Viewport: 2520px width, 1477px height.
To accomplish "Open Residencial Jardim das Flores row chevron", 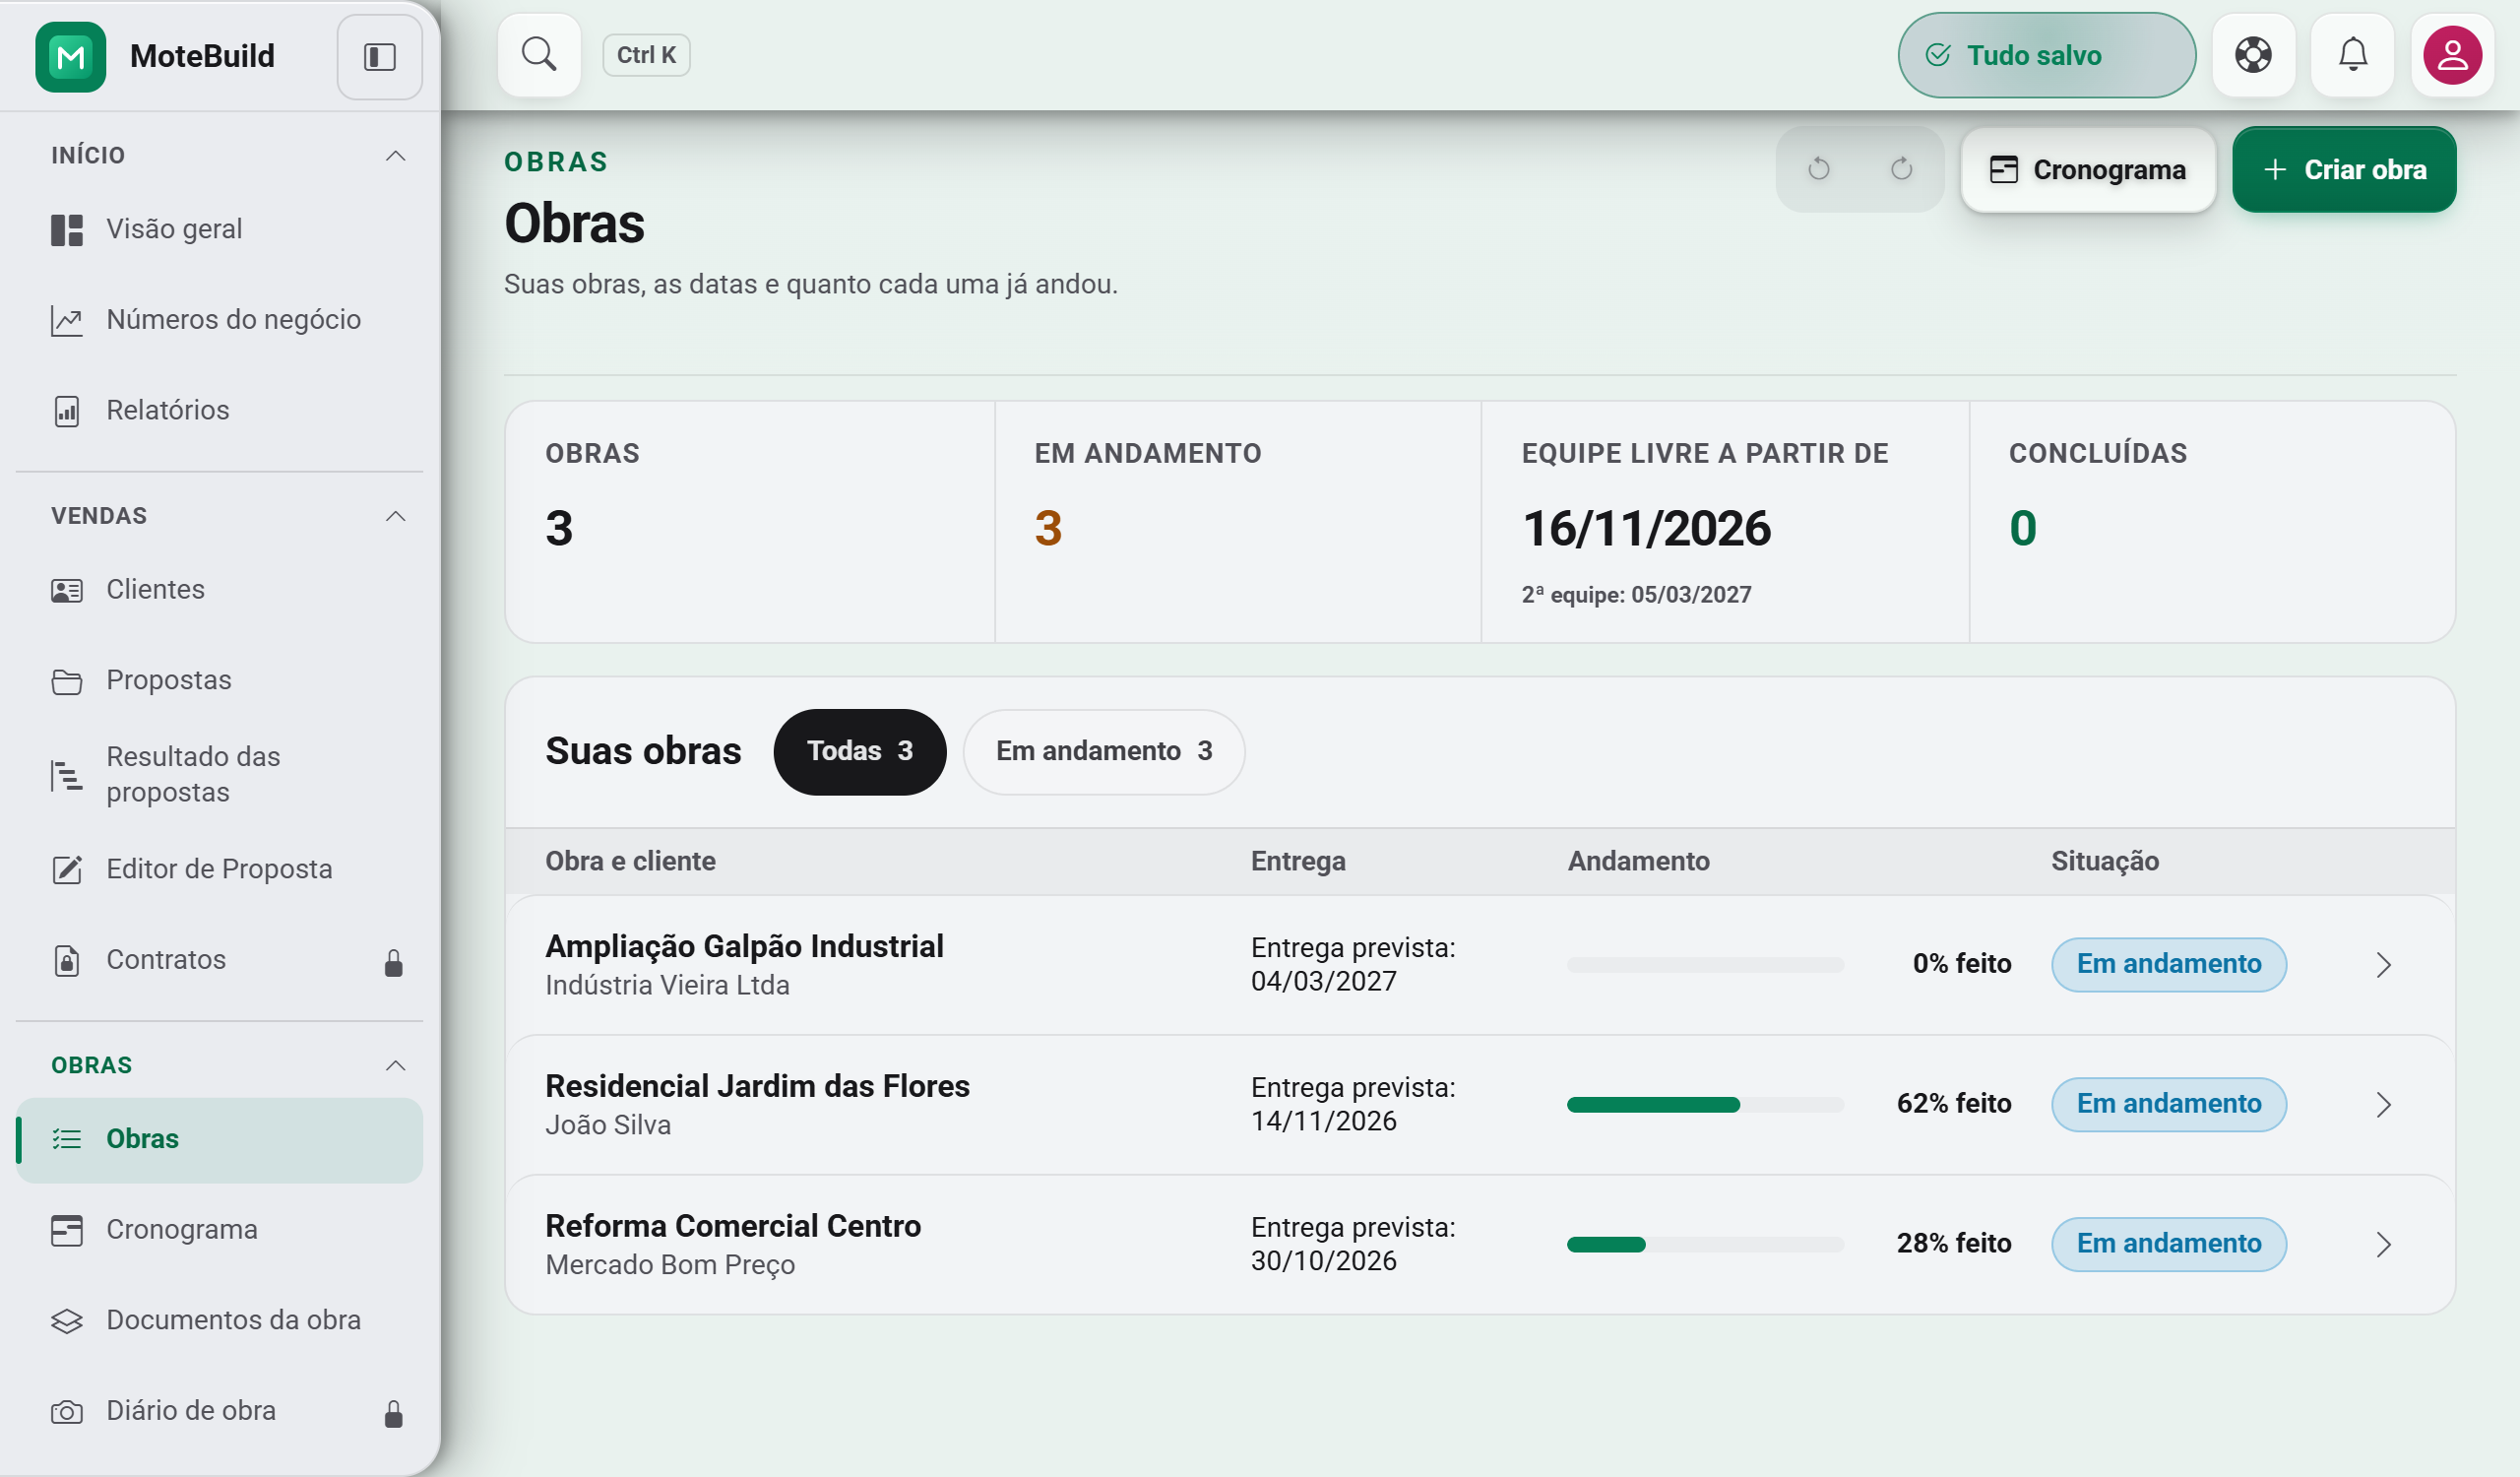I will click(2383, 1104).
